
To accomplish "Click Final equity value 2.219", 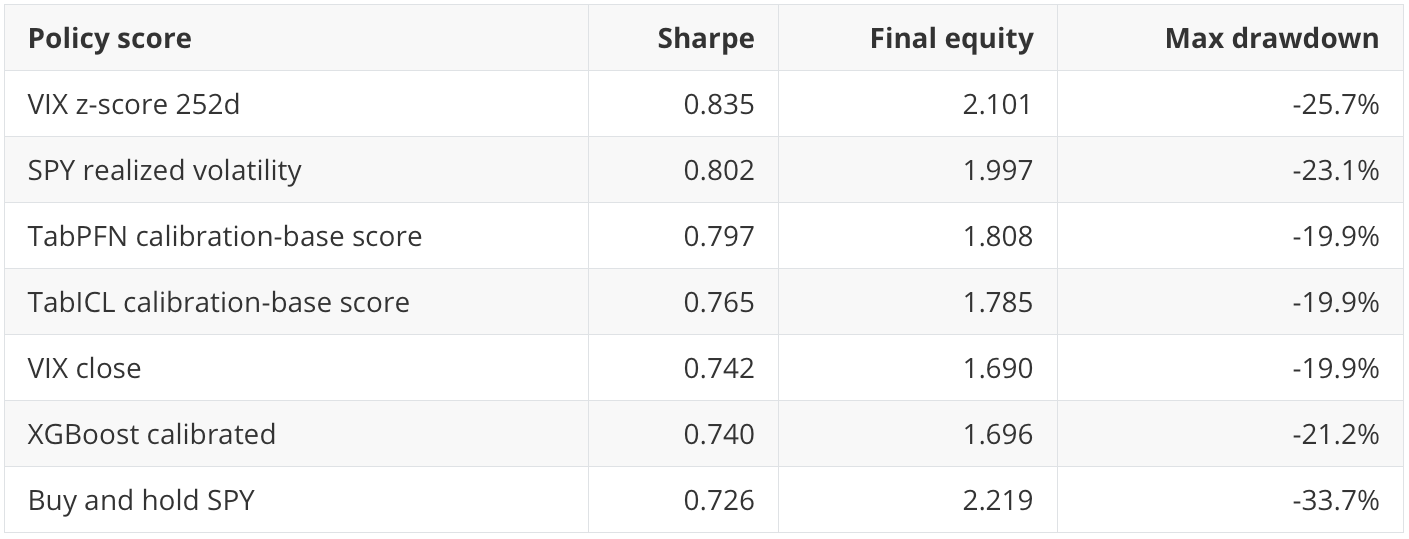I will click(998, 500).
